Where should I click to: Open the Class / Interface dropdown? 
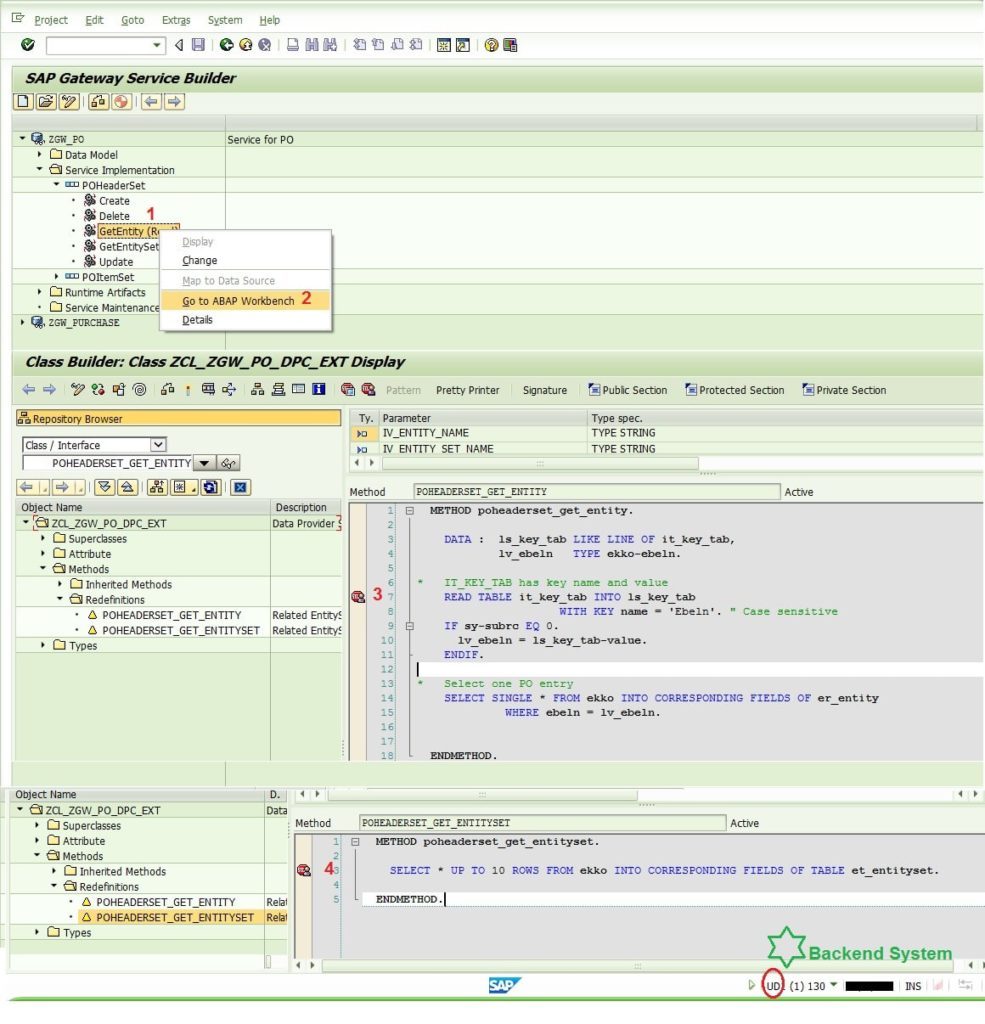pos(158,445)
